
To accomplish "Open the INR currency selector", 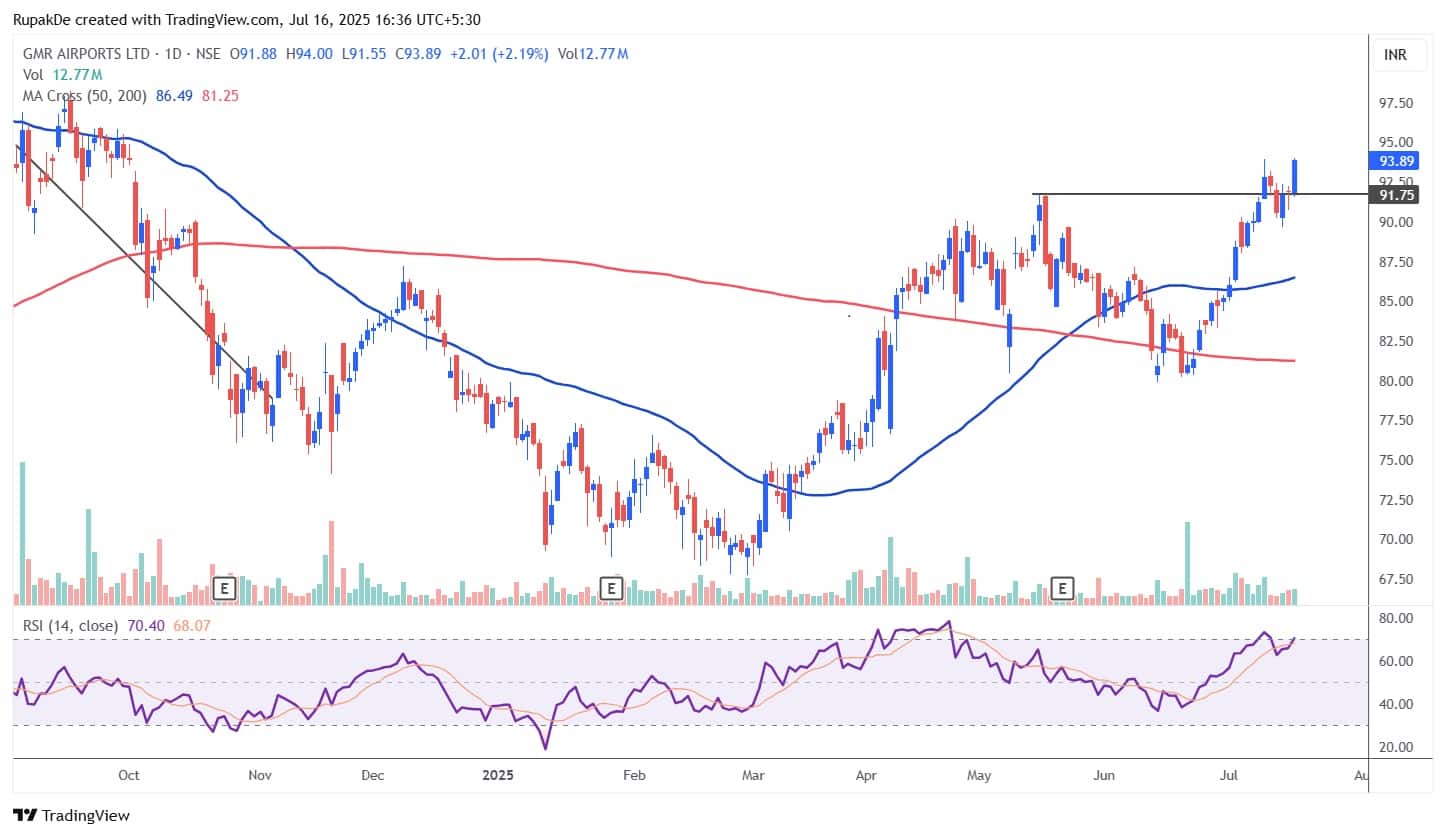I will click(1394, 54).
